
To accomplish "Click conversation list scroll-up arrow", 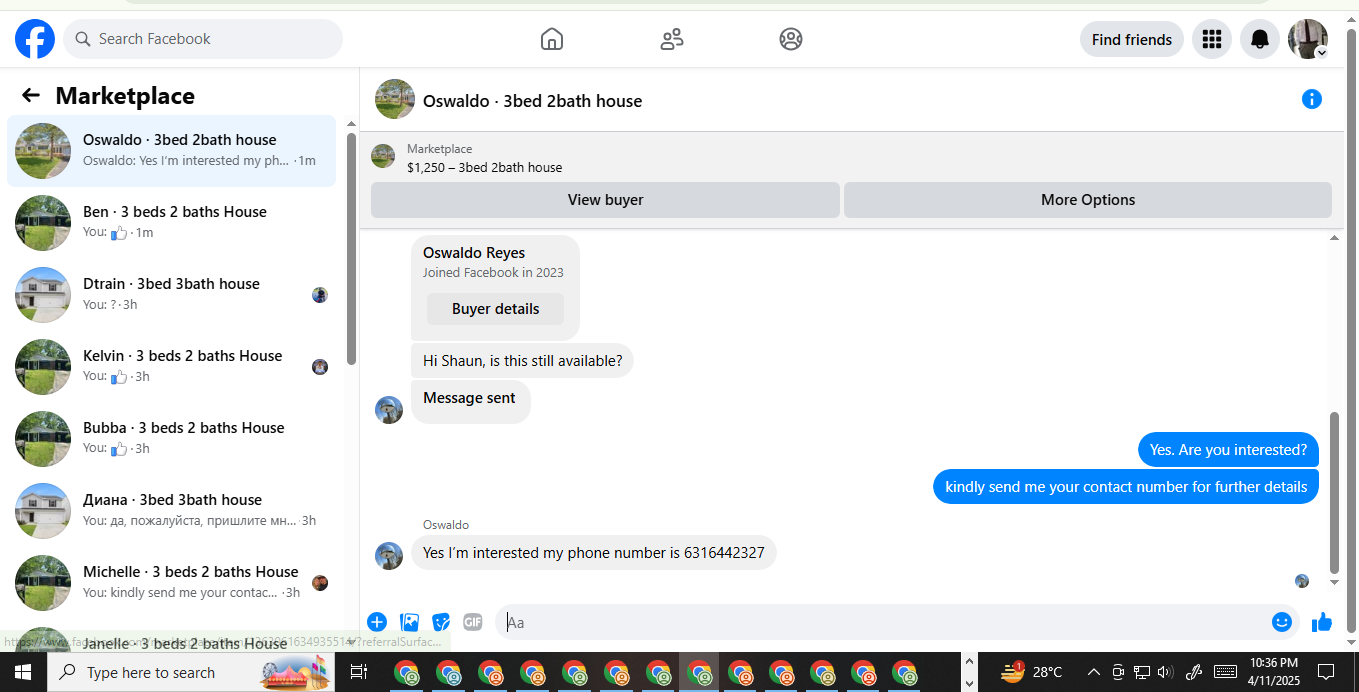I will (351, 124).
